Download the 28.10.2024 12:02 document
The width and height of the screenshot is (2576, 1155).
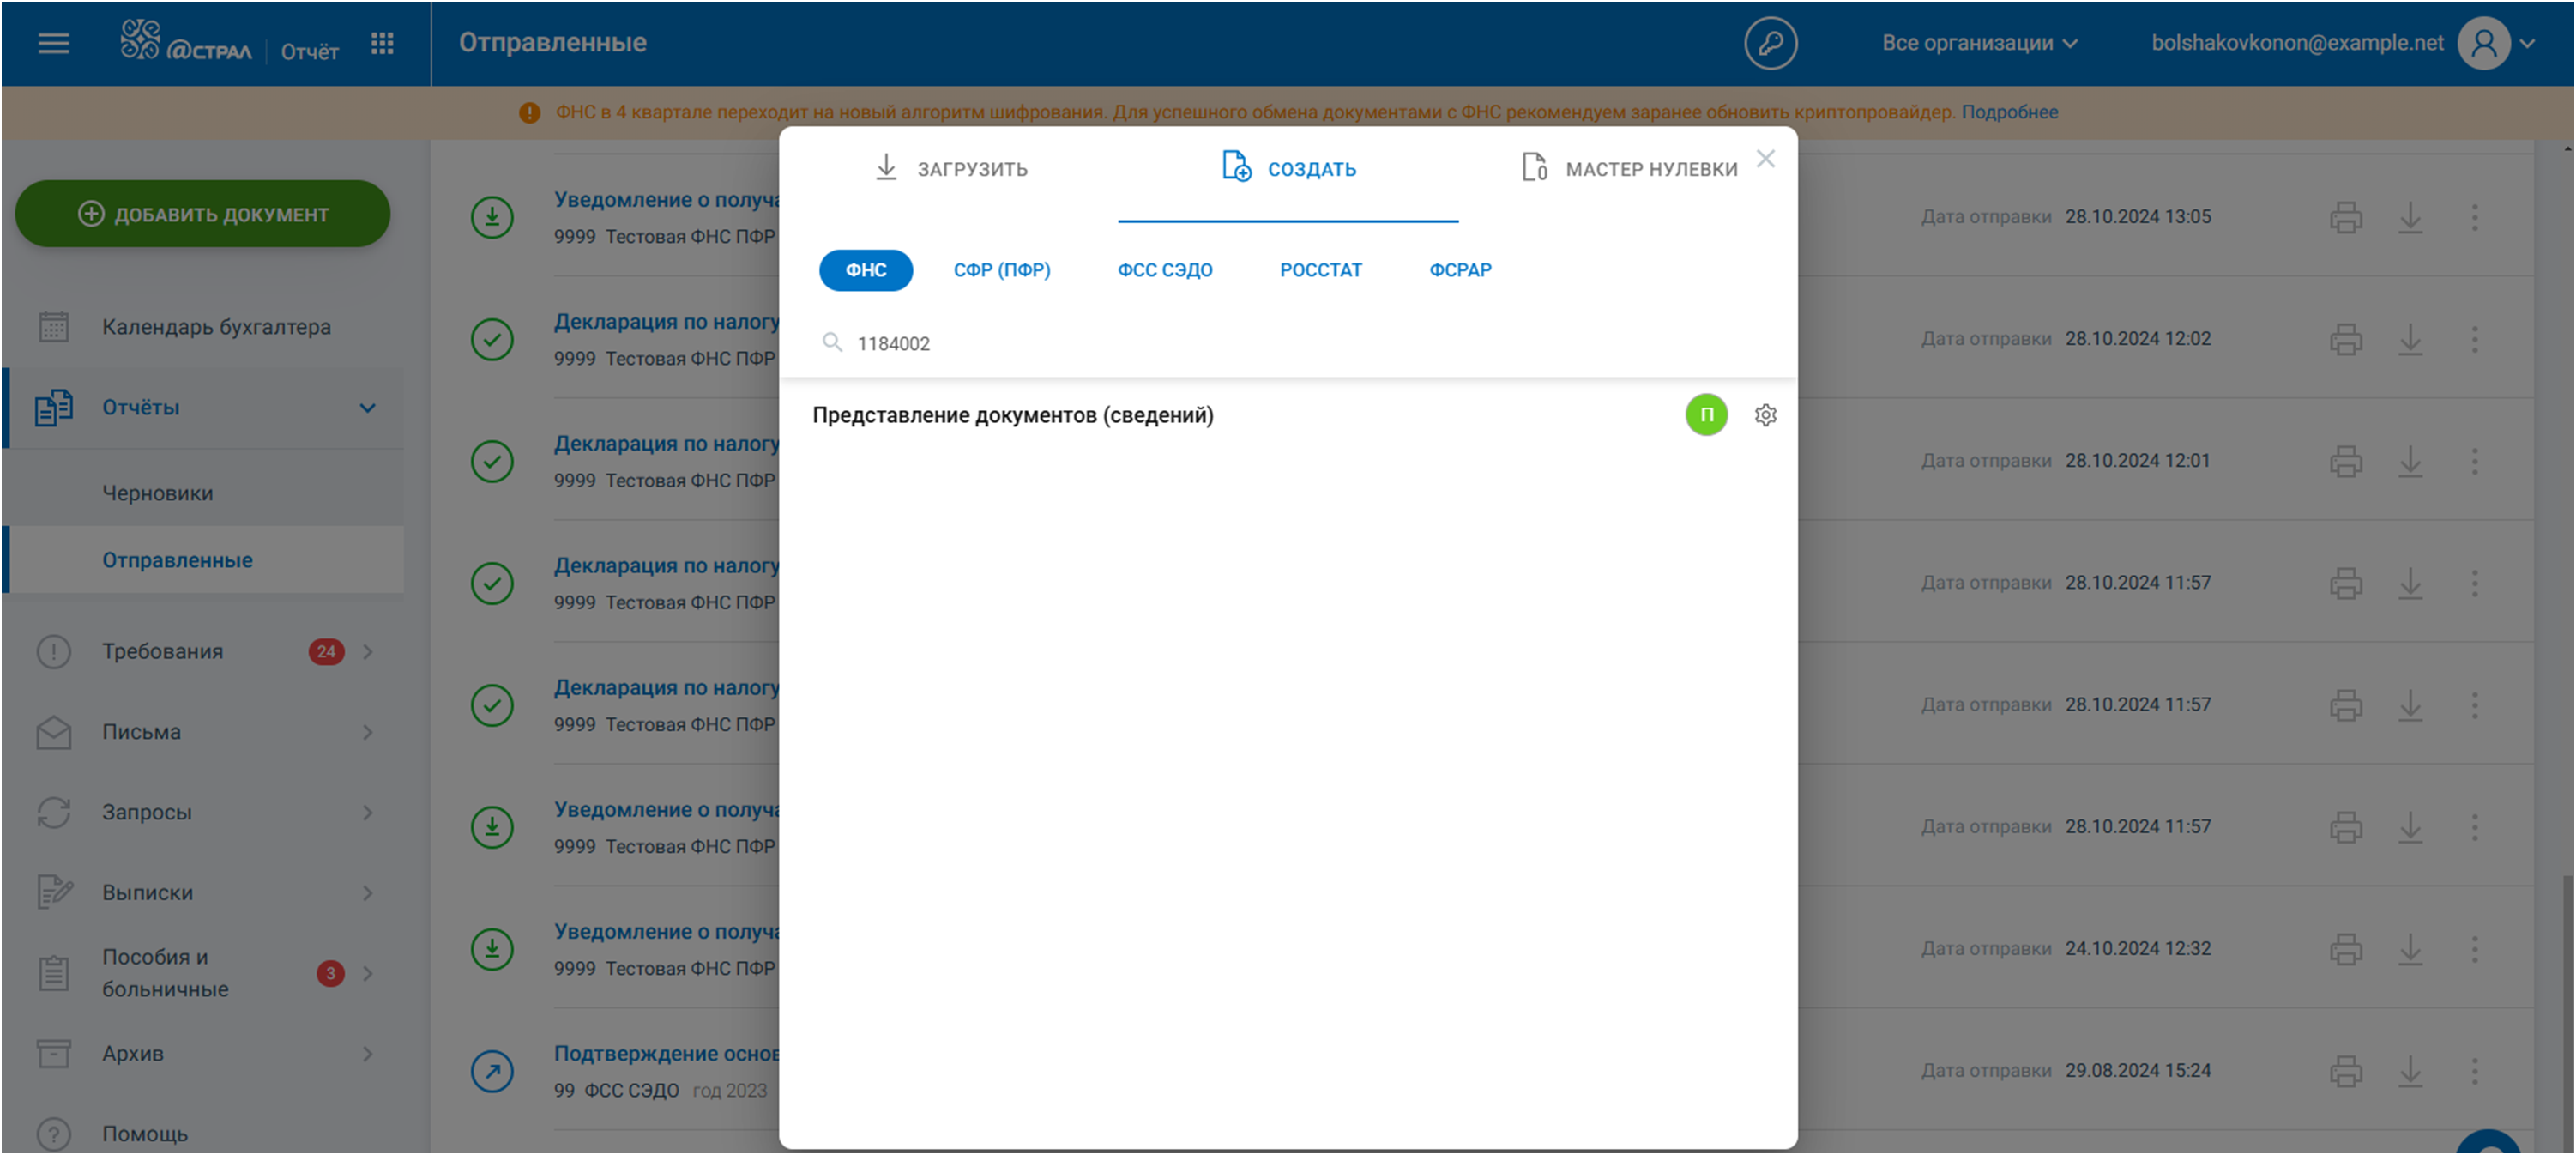point(2410,339)
